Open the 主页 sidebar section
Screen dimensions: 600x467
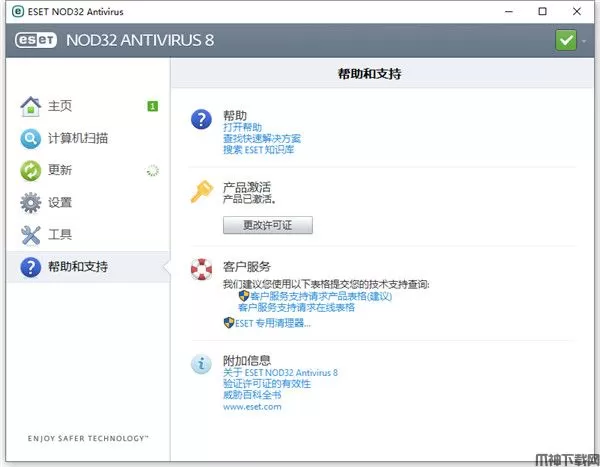60,106
